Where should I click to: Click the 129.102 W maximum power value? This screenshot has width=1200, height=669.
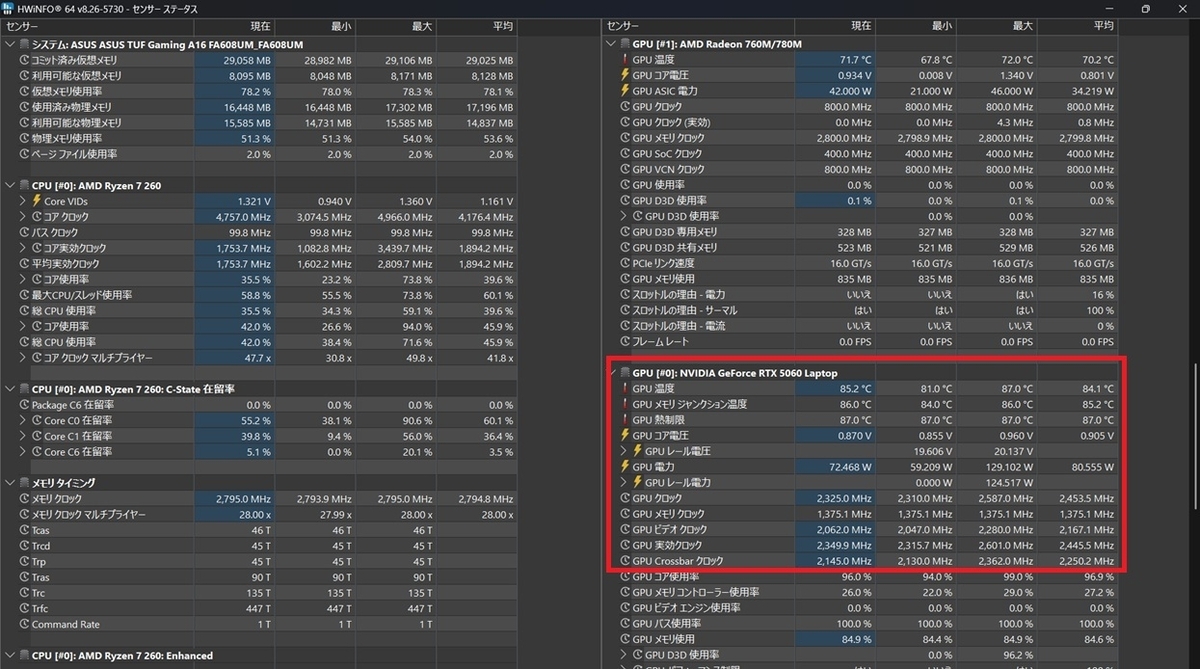[x=1012, y=467]
